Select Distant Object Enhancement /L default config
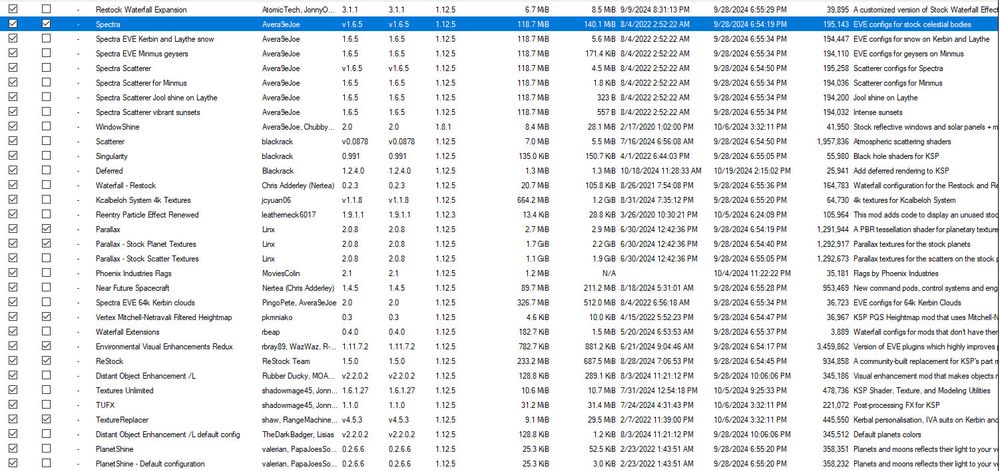This screenshot has width=1000, height=471. pyautogui.click(x=500, y=434)
